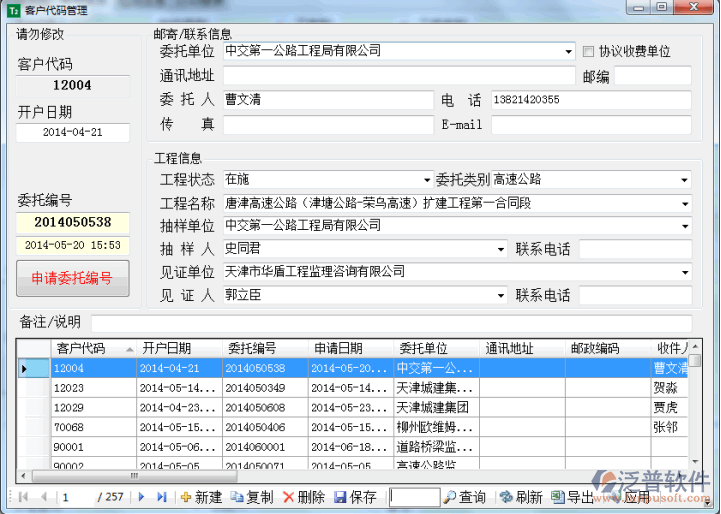Expand the 见证单位 combo box

point(684,272)
